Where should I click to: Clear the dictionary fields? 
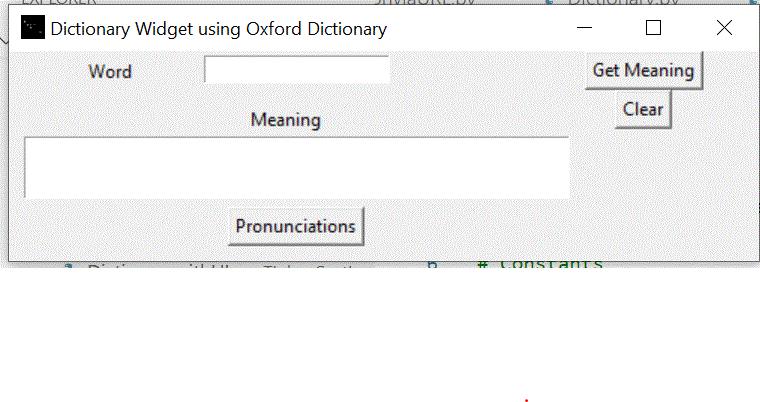[x=643, y=109]
